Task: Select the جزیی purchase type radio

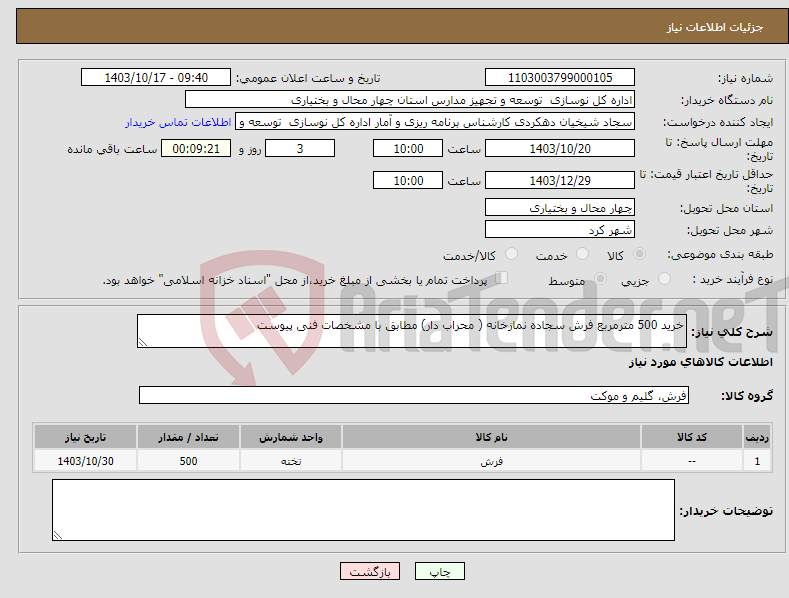Action: (x=664, y=278)
